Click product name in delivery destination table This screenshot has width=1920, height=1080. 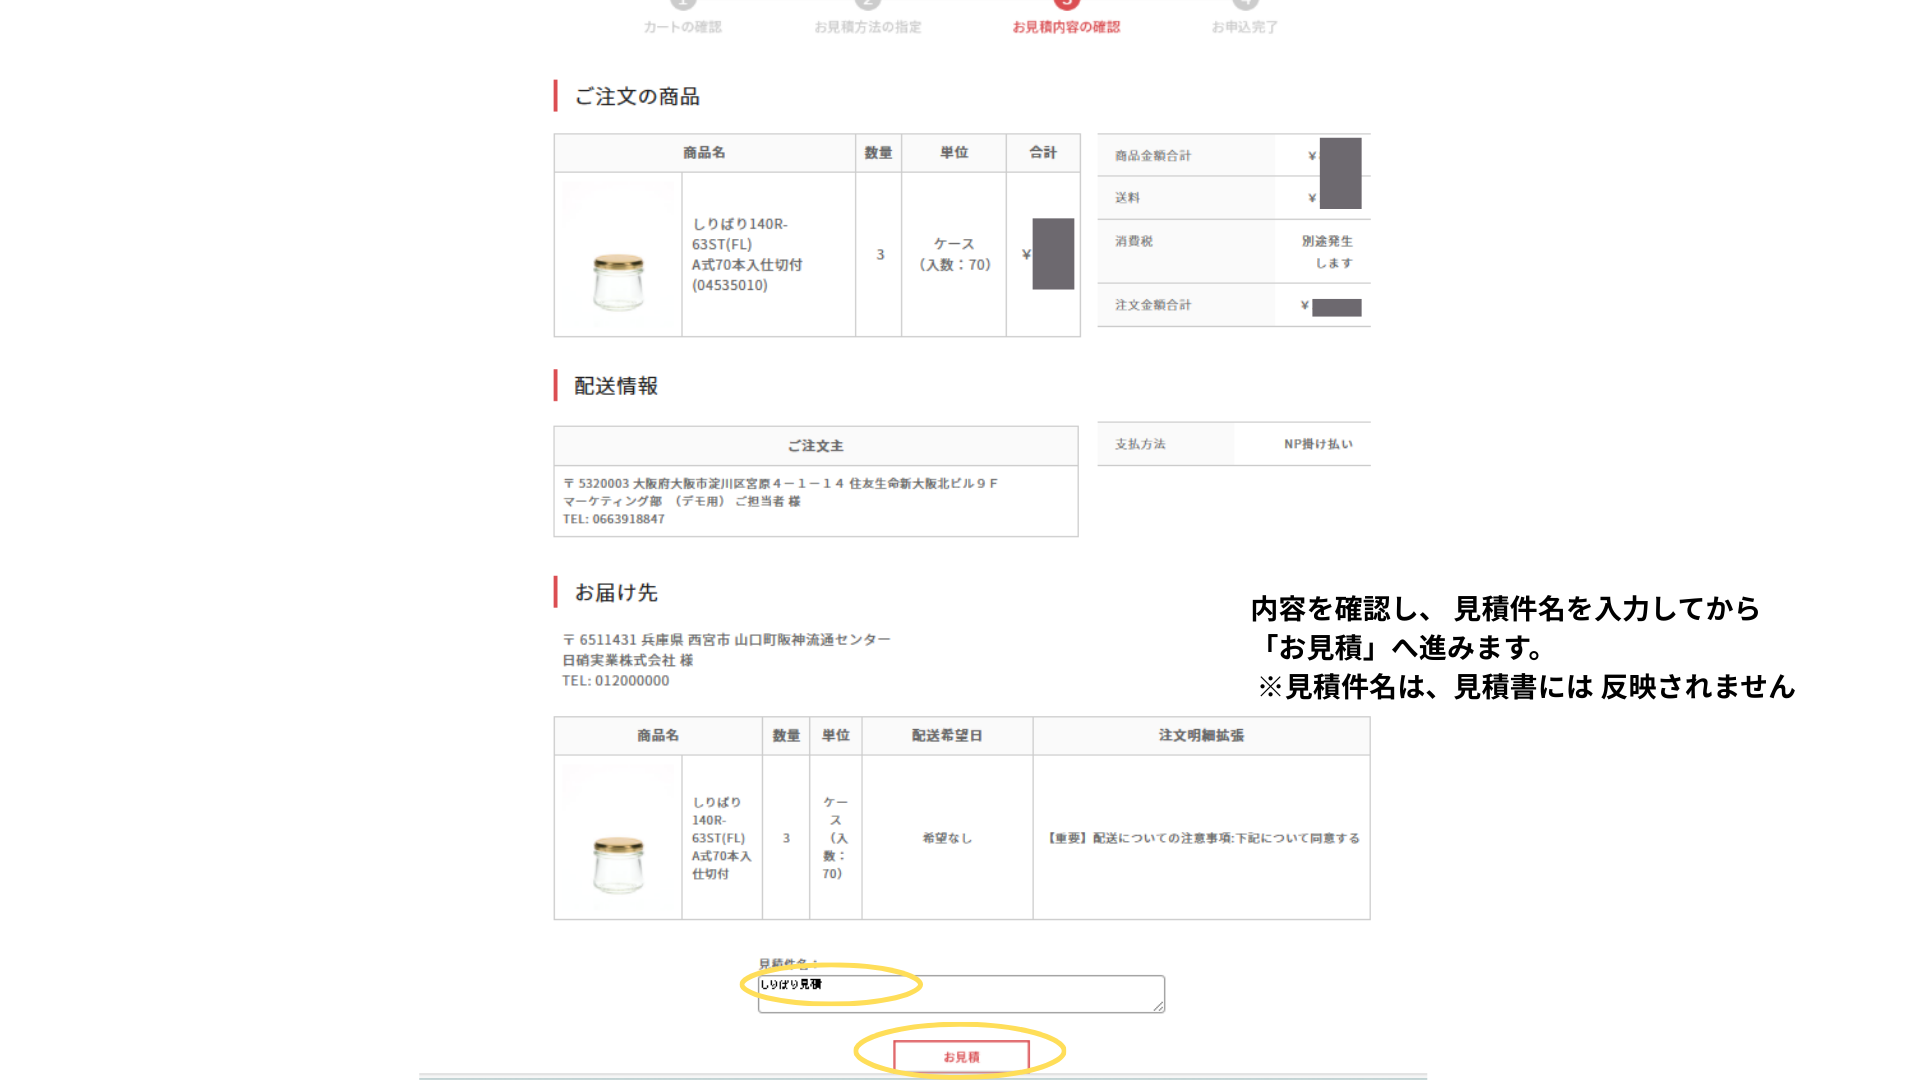pyautogui.click(x=720, y=837)
